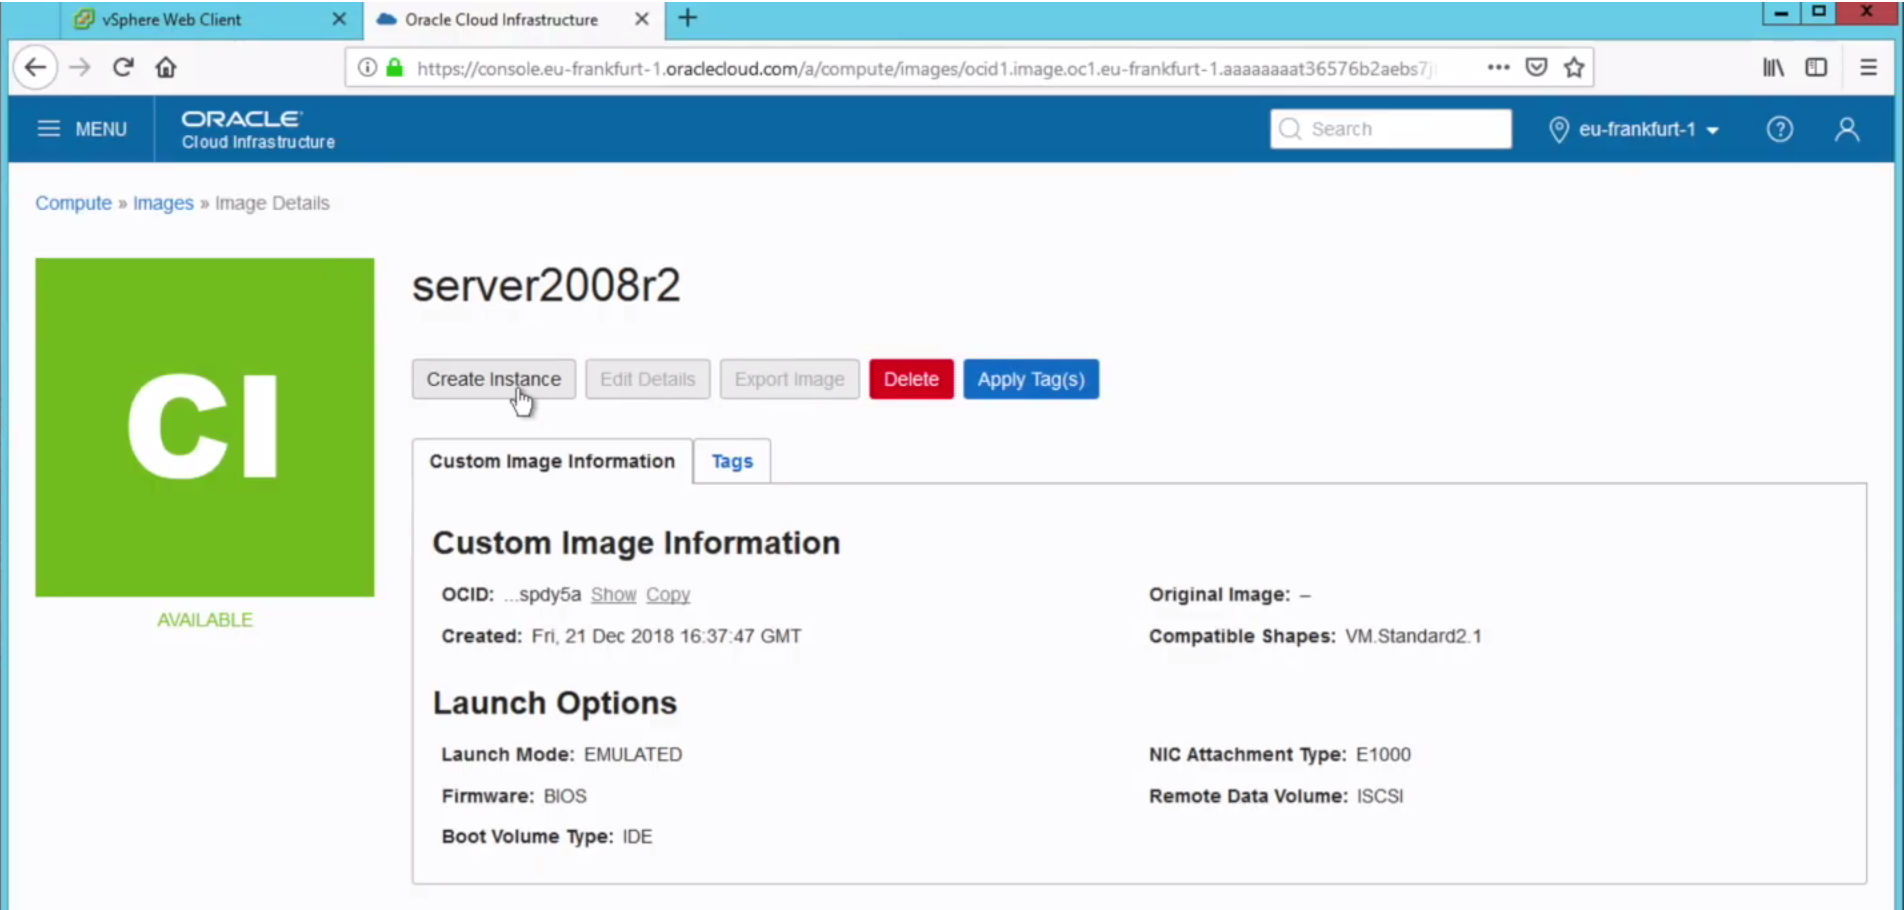The width and height of the screenshot is (1904, 910).
Task: Open the Oracle MENU navigation
Action: [82, 129]
